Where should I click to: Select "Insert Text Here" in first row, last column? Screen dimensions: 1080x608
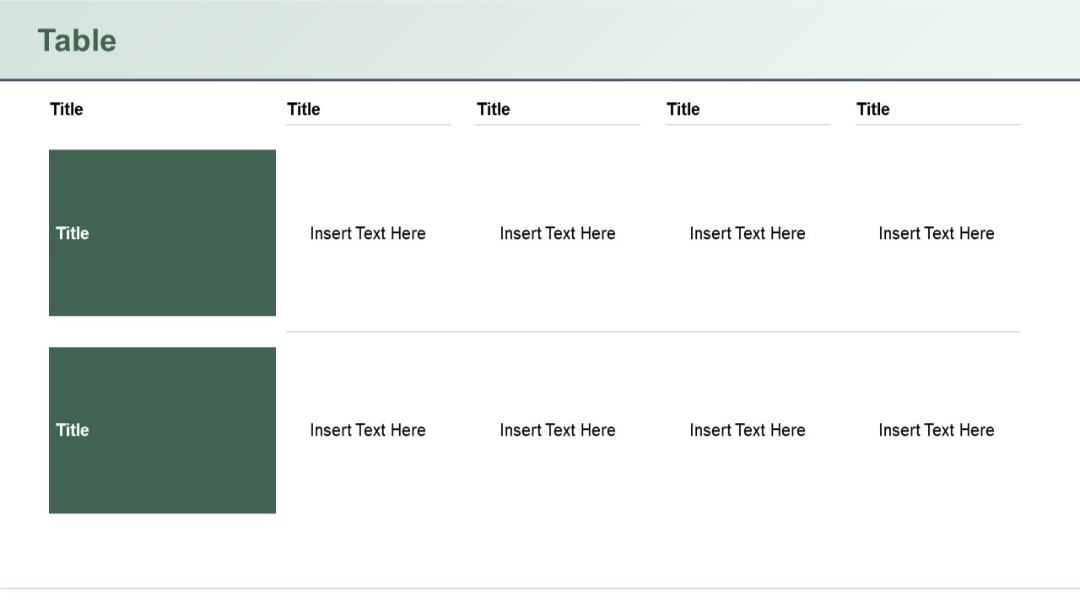936,233
